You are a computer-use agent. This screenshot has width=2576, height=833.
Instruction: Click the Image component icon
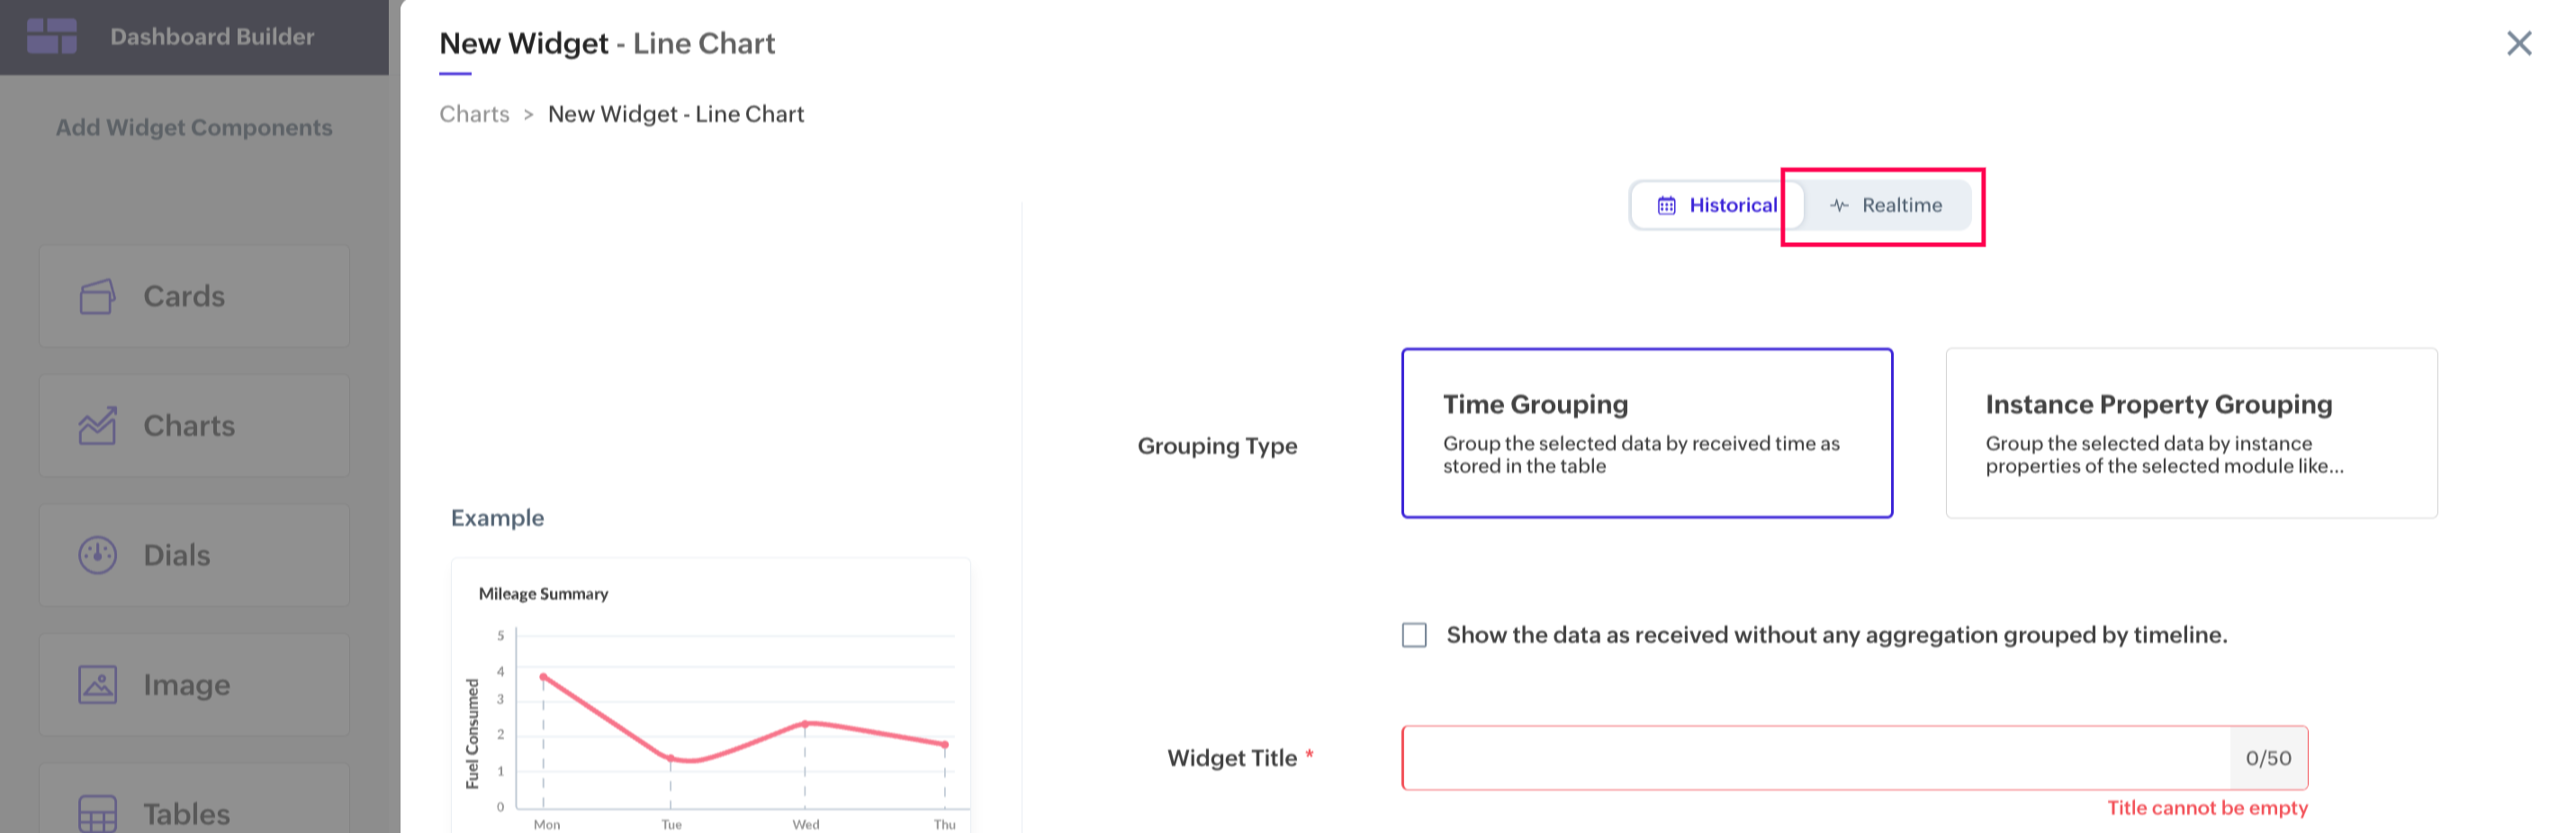click(97, 685)
